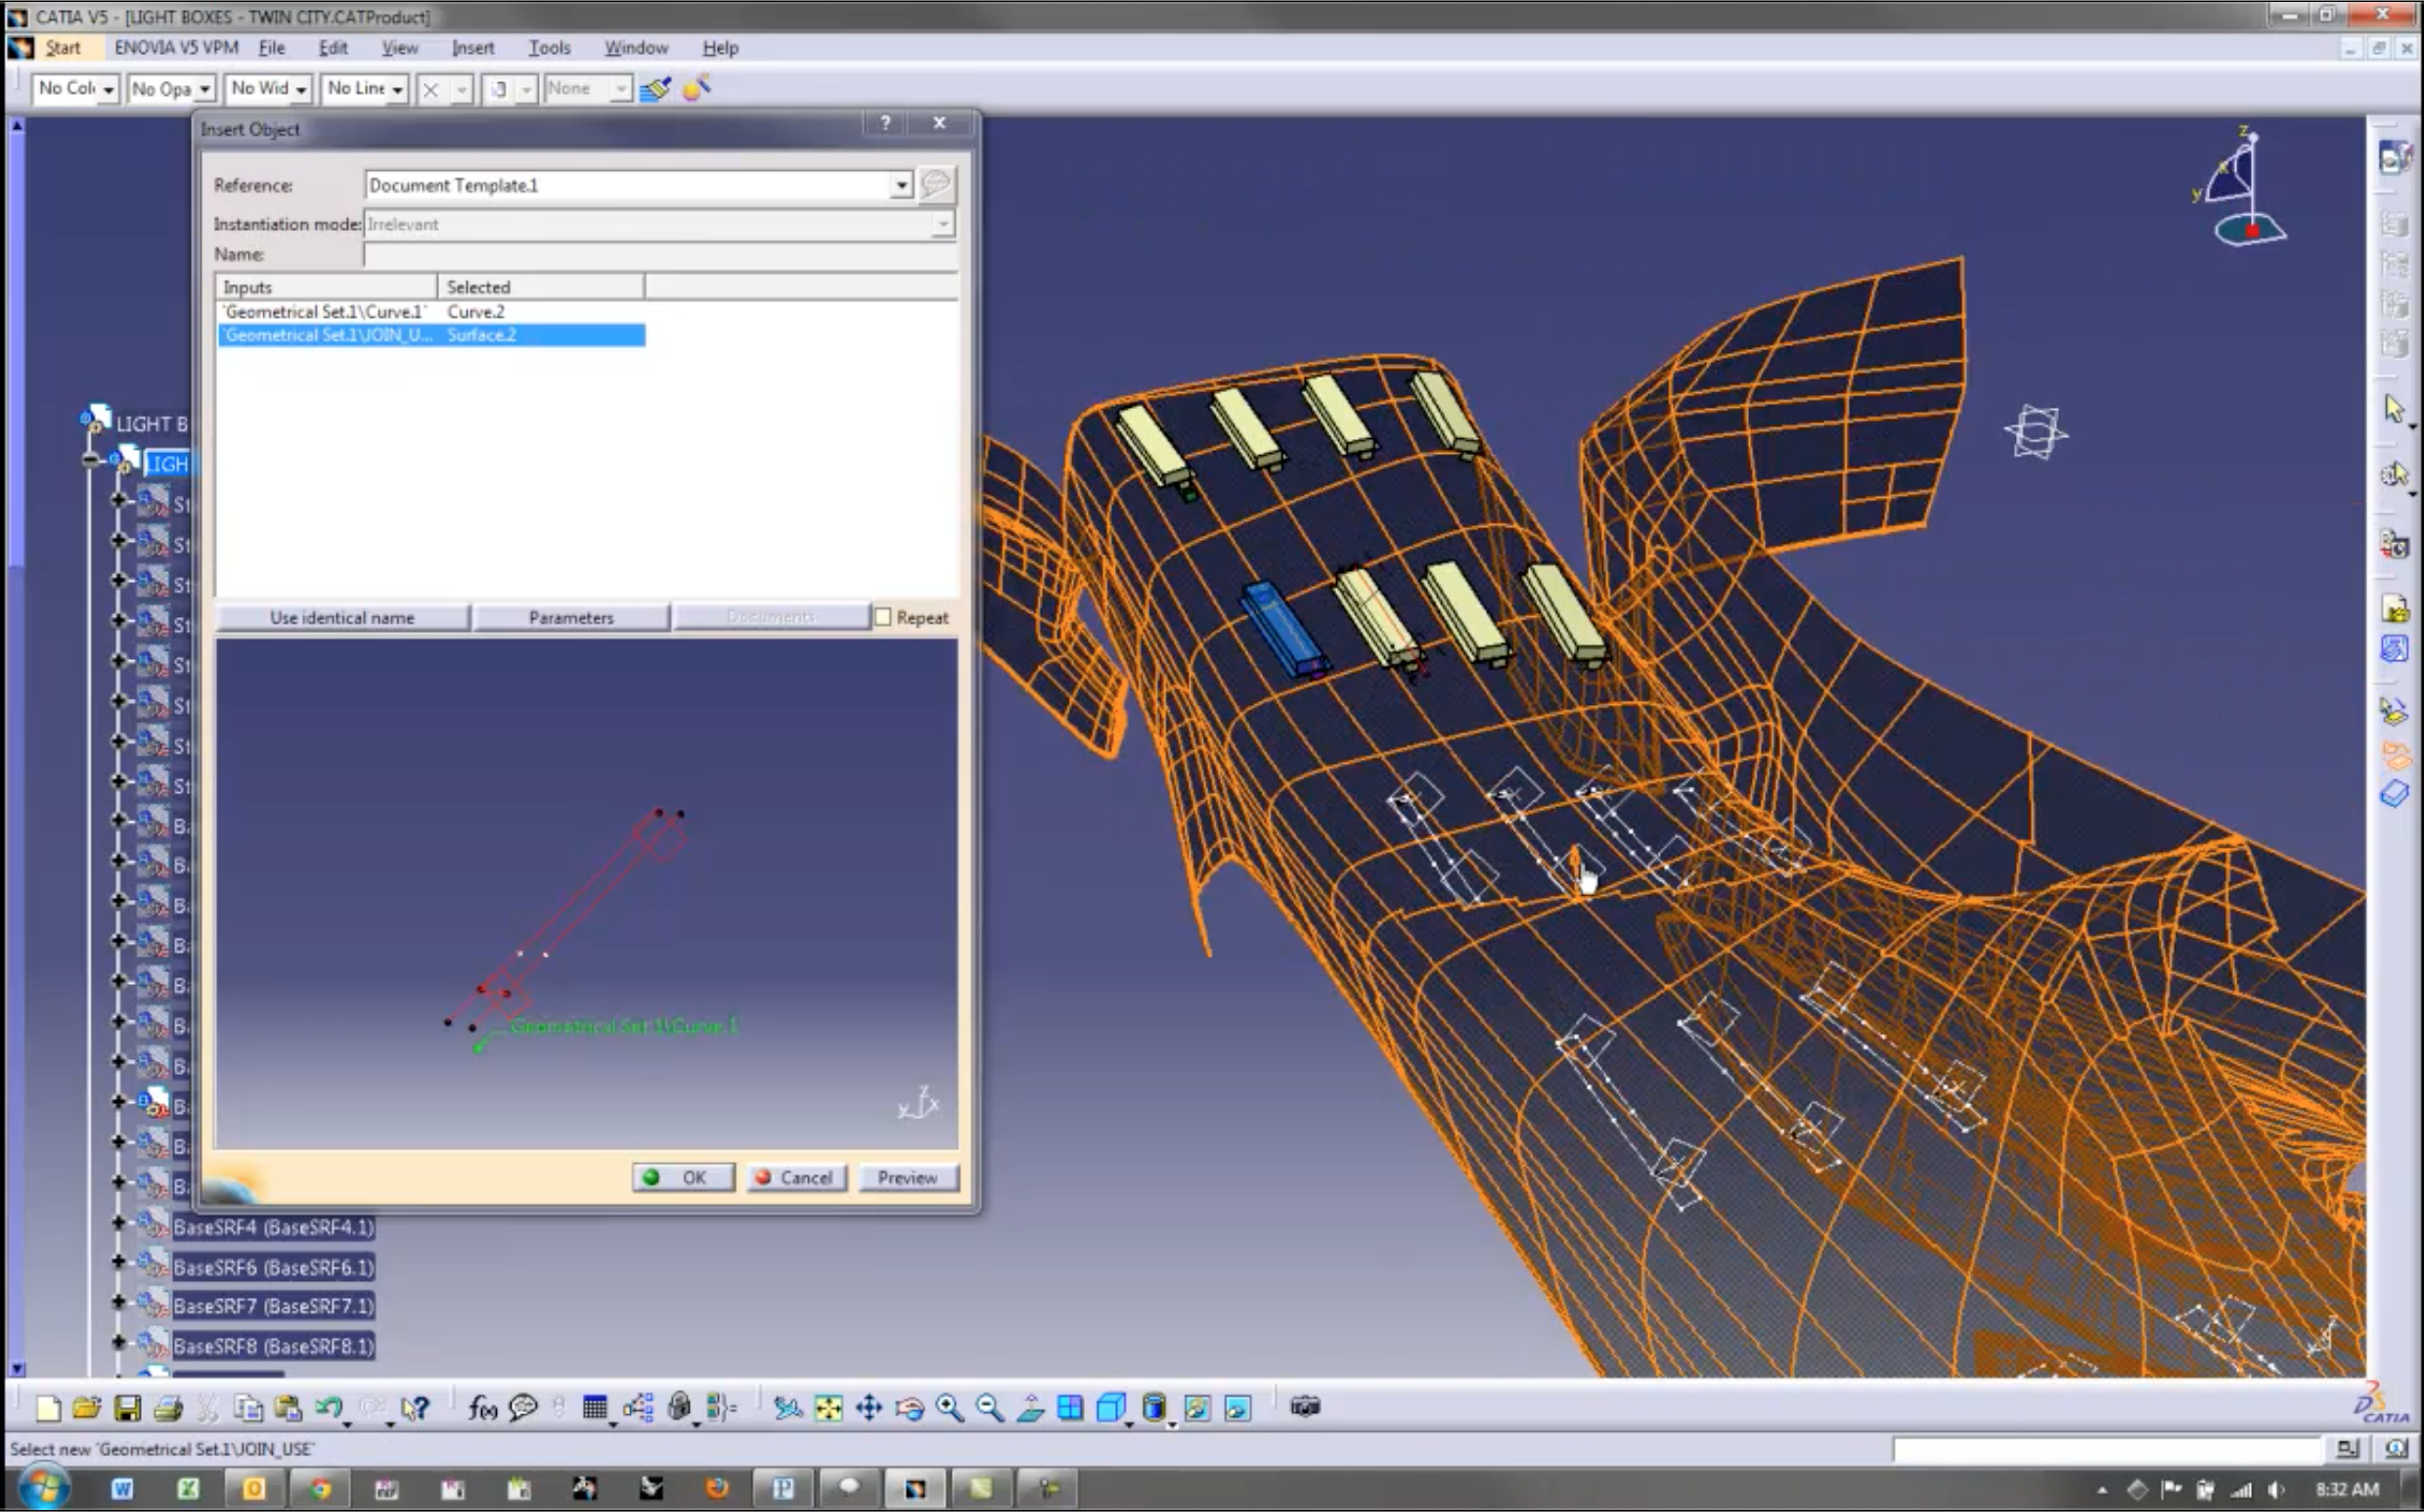
Task: Open the Tools menu
Action: click(x=549, y=48)
